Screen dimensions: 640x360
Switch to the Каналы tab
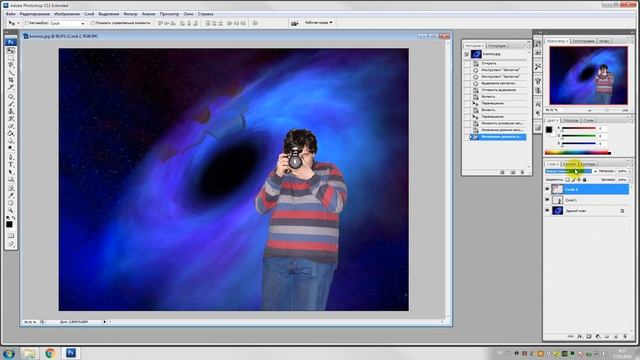[x=570, y=164]
